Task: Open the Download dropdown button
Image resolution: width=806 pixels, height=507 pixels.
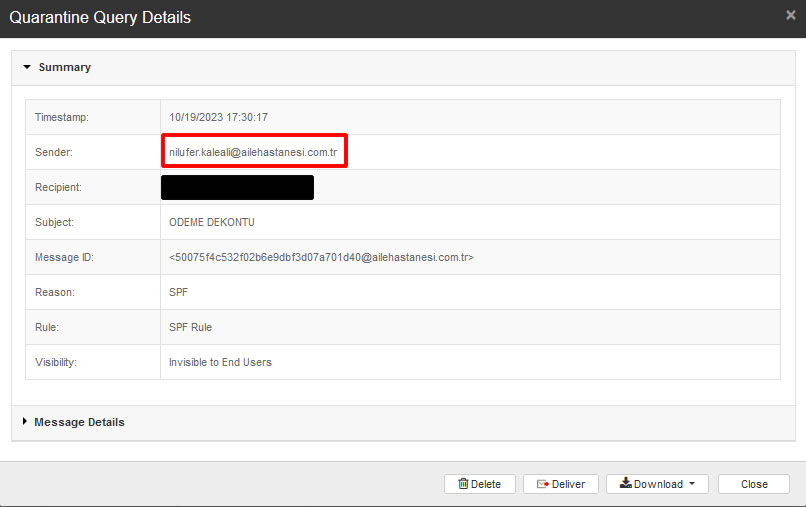Action: coord(657,484)
